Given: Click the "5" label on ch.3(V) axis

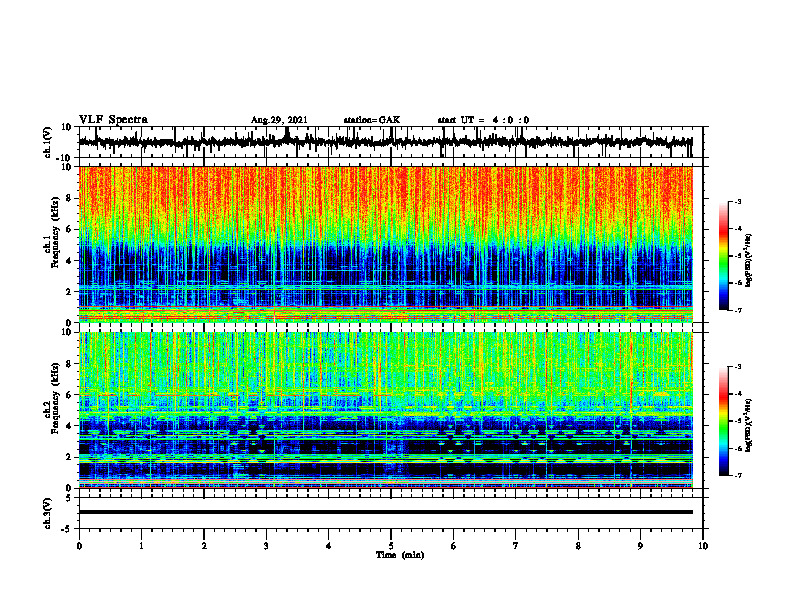Looking at the screenshot, I should click(x=69, y=498).
